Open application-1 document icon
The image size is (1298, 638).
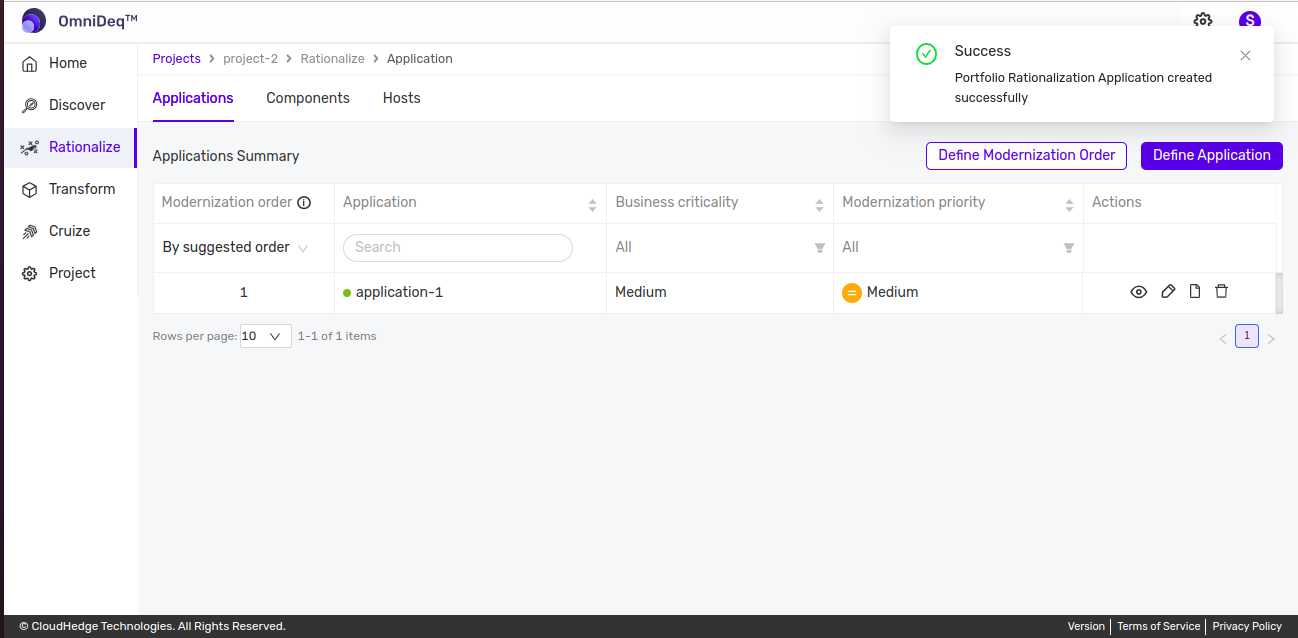click(1194, 292)
